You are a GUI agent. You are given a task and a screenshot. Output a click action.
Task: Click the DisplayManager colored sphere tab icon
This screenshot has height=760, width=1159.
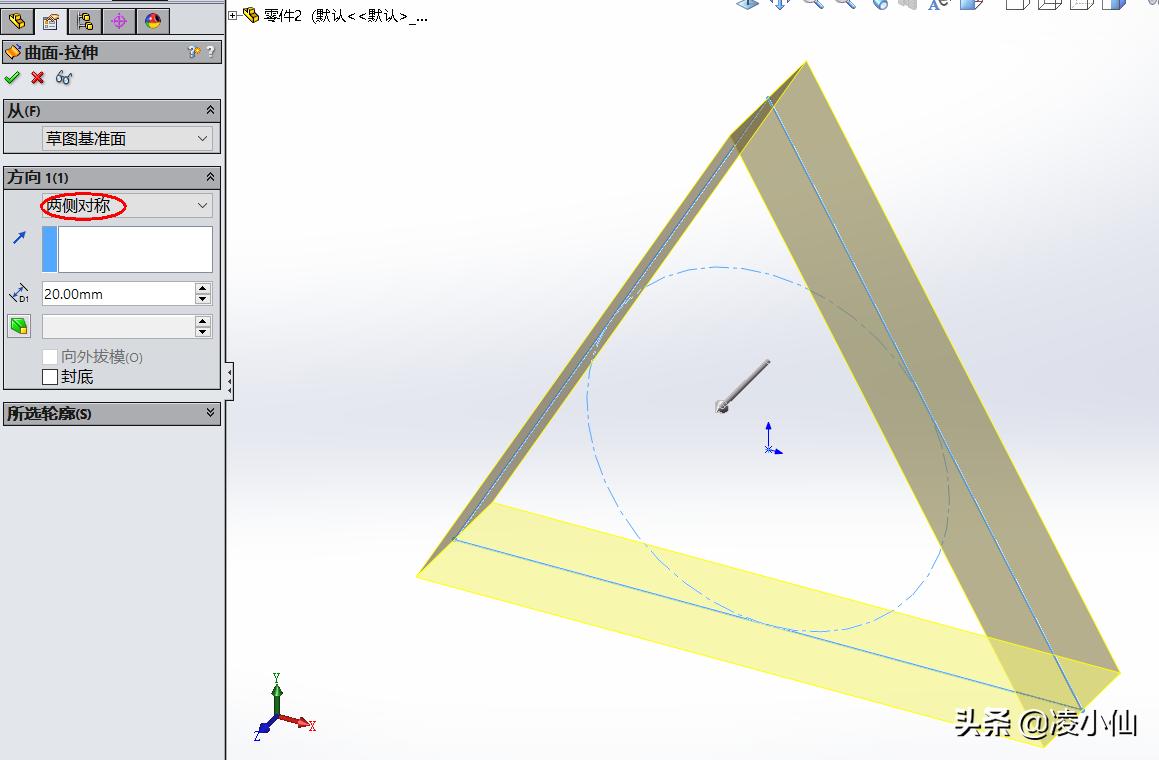153,20
